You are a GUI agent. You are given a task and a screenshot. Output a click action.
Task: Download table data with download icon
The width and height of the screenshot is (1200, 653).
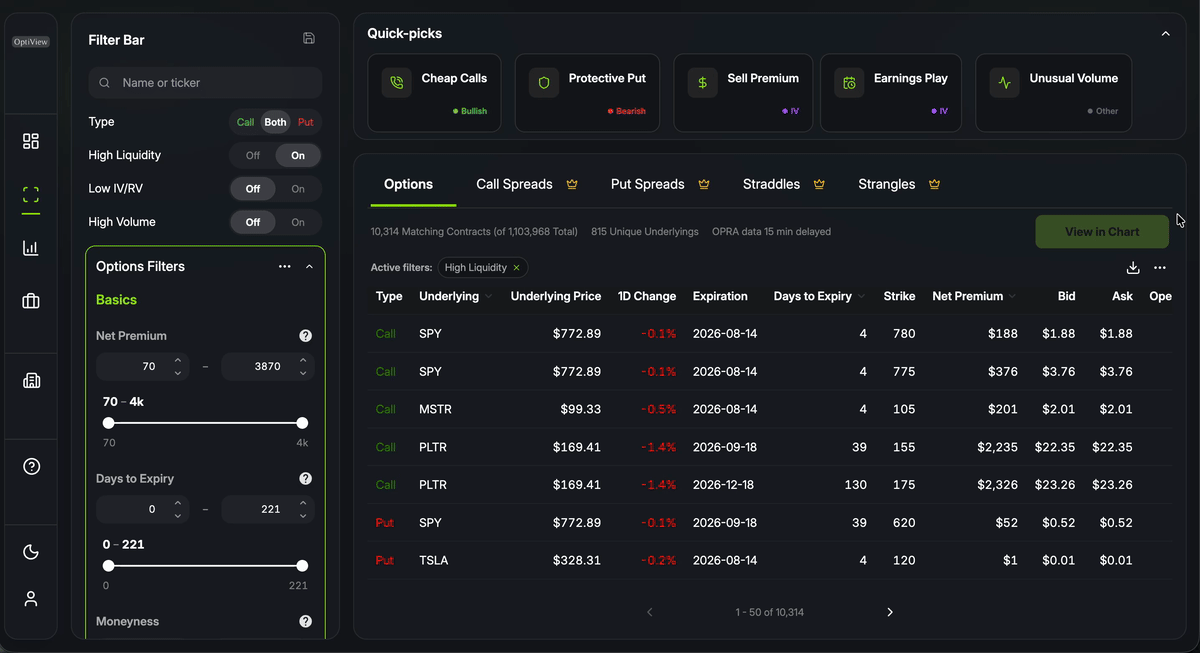[1133, 268]
